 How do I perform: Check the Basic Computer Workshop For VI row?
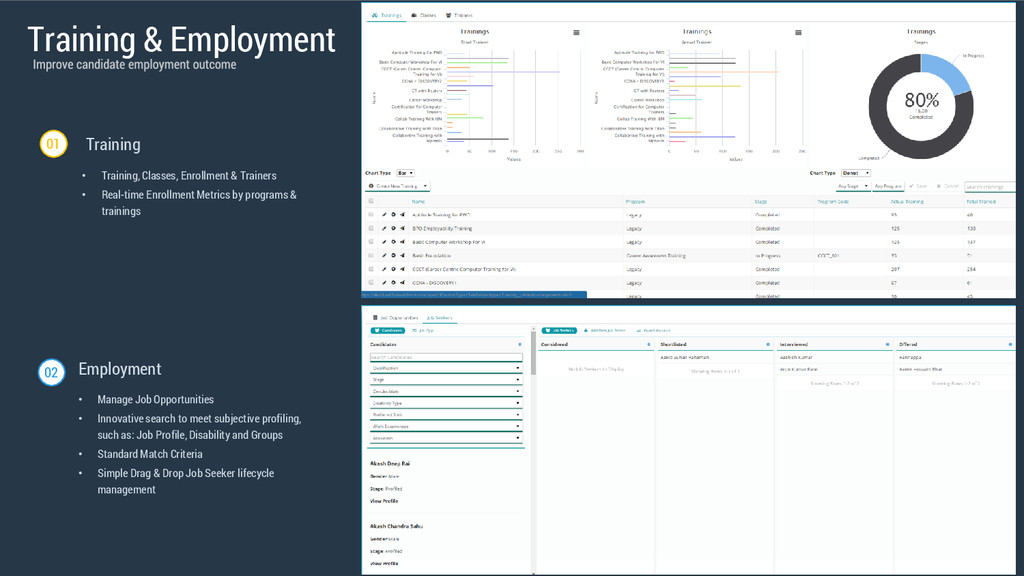pyautogui.click(x=371, y=242)
